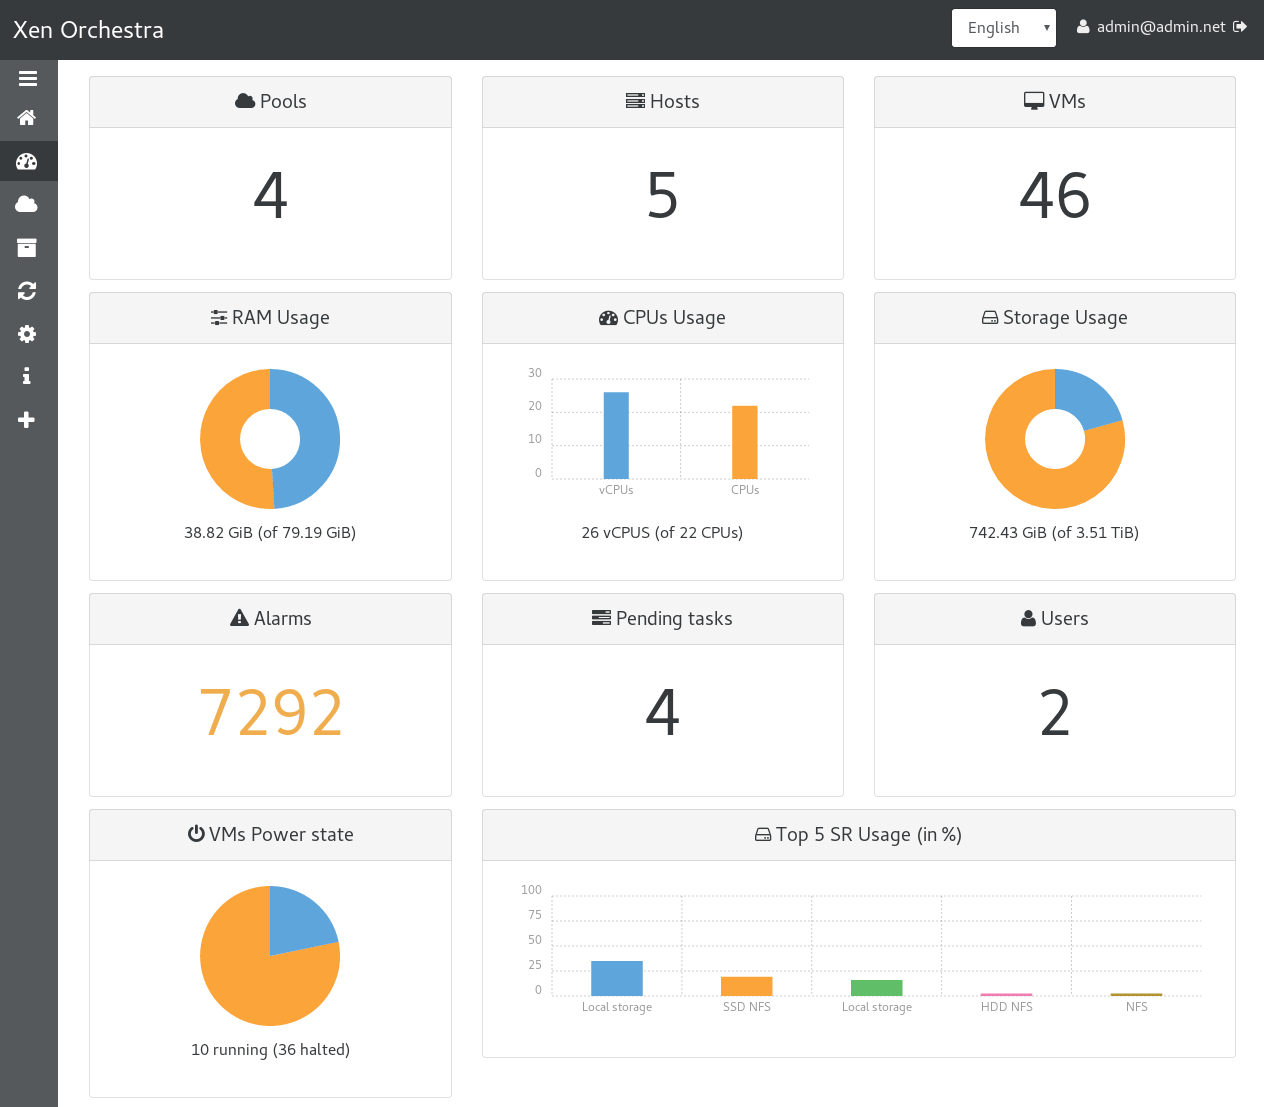Click the disk icon in Top 5 SR Usage header

click(x=763, y=835)
